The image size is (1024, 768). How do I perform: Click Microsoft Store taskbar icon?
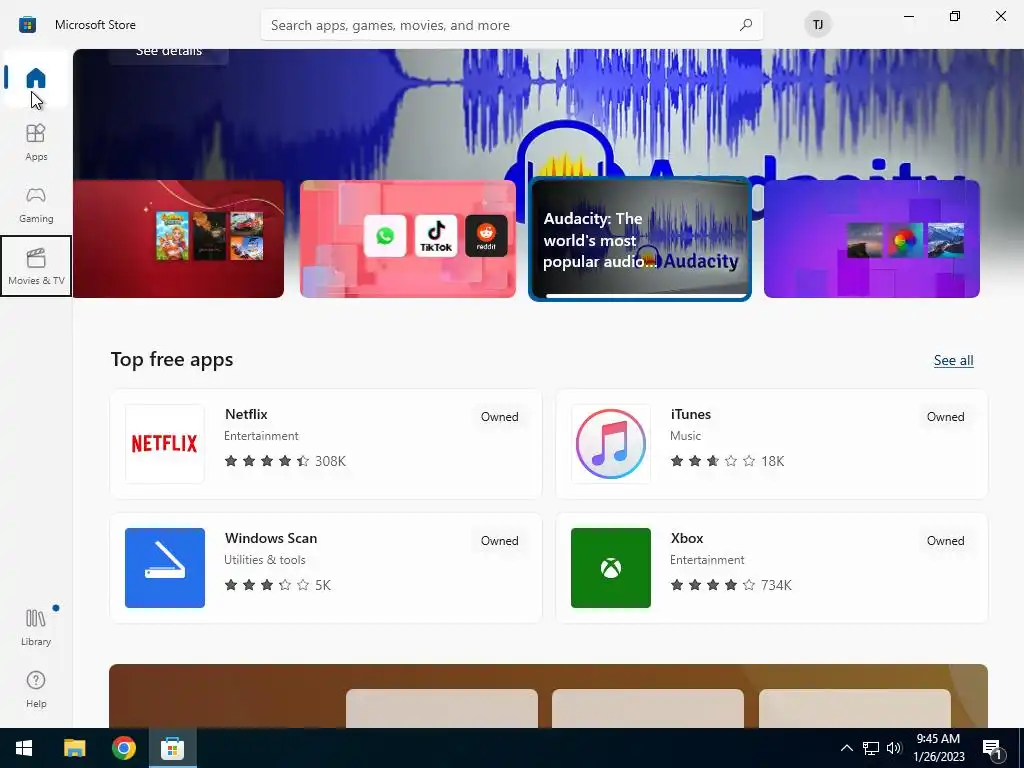click(172, 748)
